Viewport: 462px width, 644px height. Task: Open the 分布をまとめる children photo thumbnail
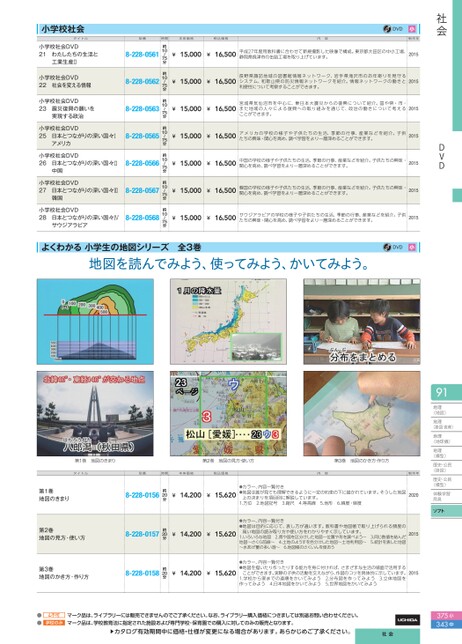pyautogui.click(x=362, y=322)
